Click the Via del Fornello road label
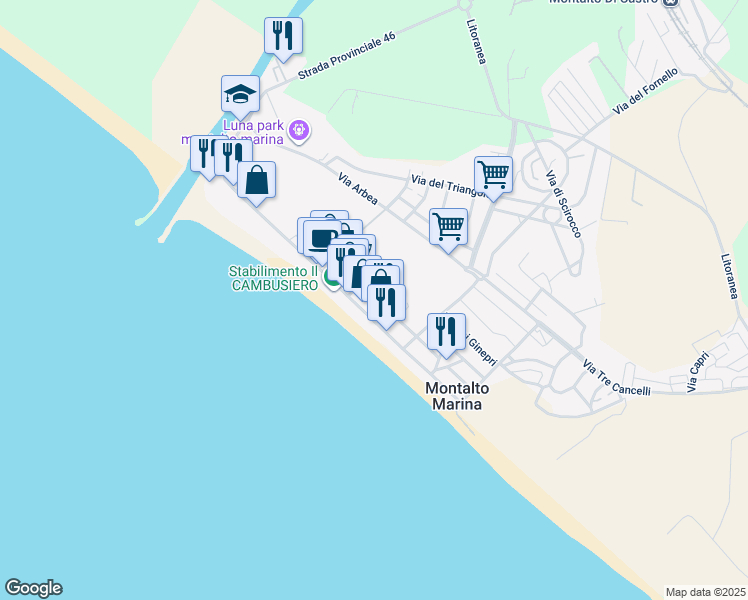 pos(645,91)
